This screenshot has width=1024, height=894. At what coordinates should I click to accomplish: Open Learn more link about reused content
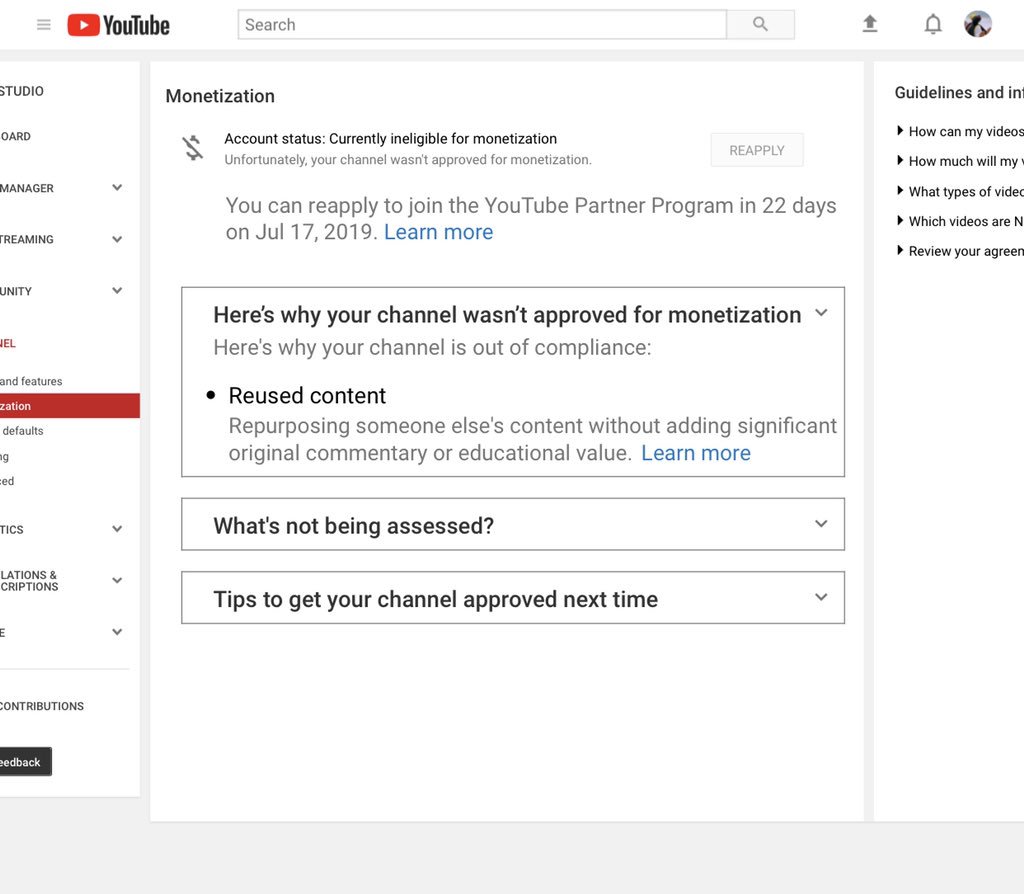point(696,453)
